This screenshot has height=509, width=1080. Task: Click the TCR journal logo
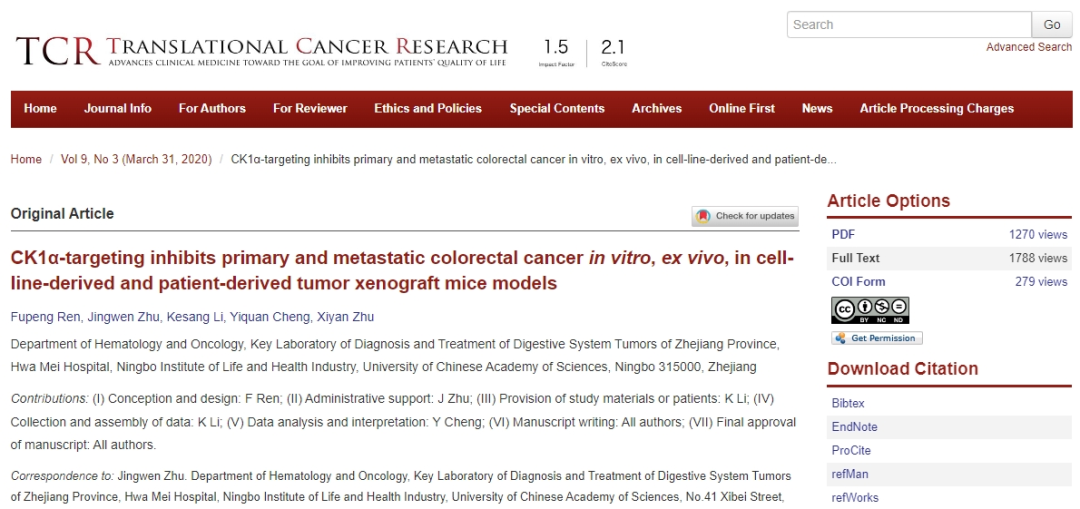tap(262, 51)
